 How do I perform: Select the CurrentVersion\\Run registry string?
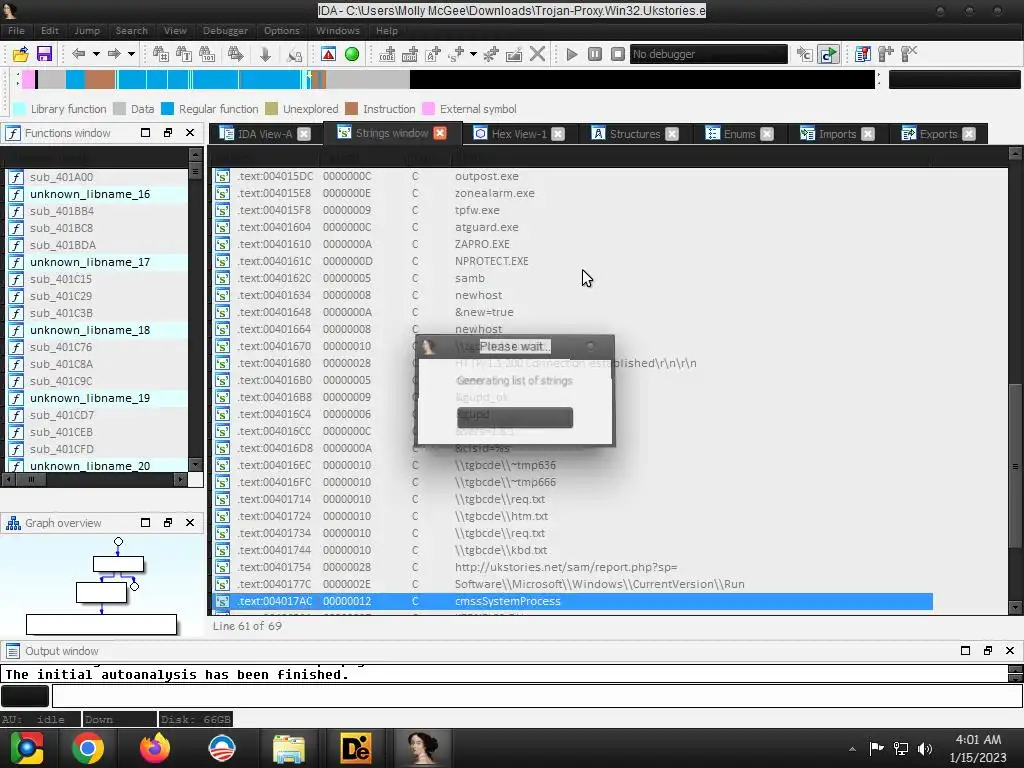point(573,584)
